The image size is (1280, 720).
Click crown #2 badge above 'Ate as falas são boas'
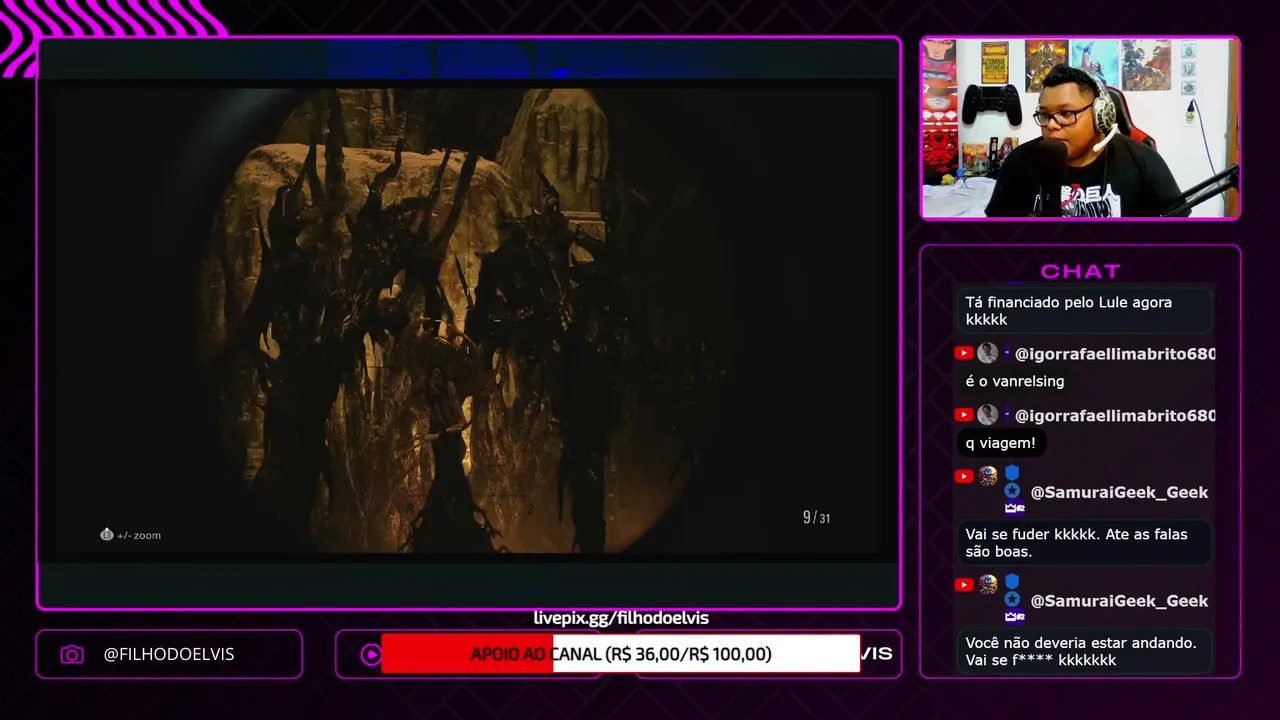(x=1014, y=508)
